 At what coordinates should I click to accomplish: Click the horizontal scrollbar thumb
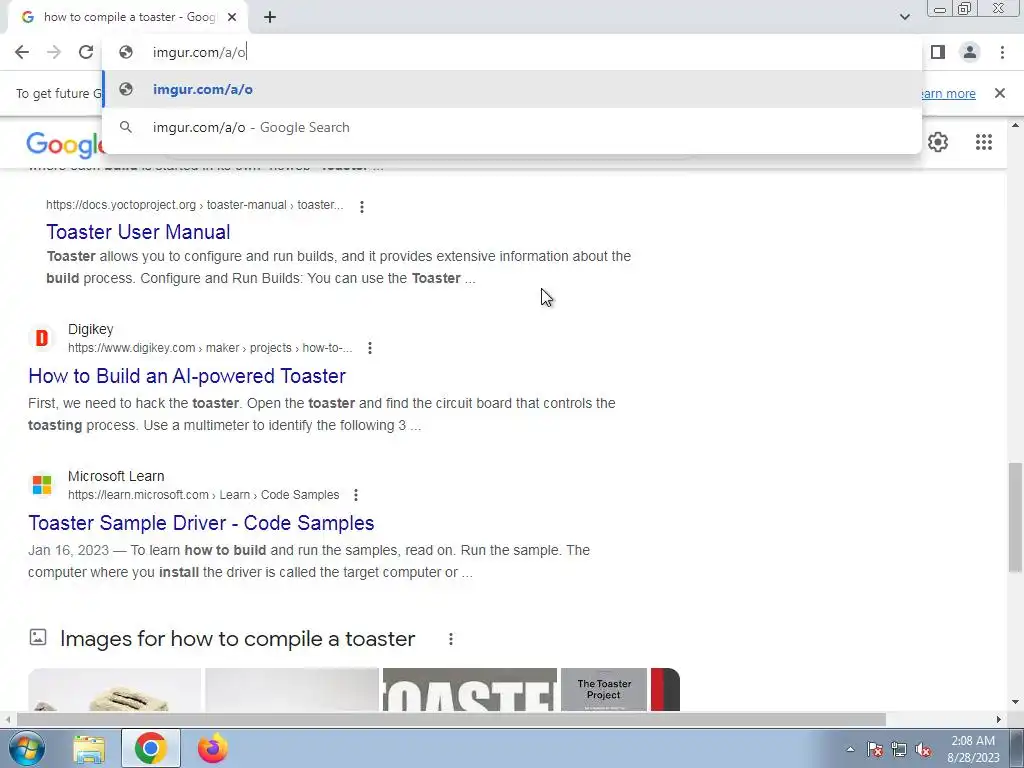point(451,720)
